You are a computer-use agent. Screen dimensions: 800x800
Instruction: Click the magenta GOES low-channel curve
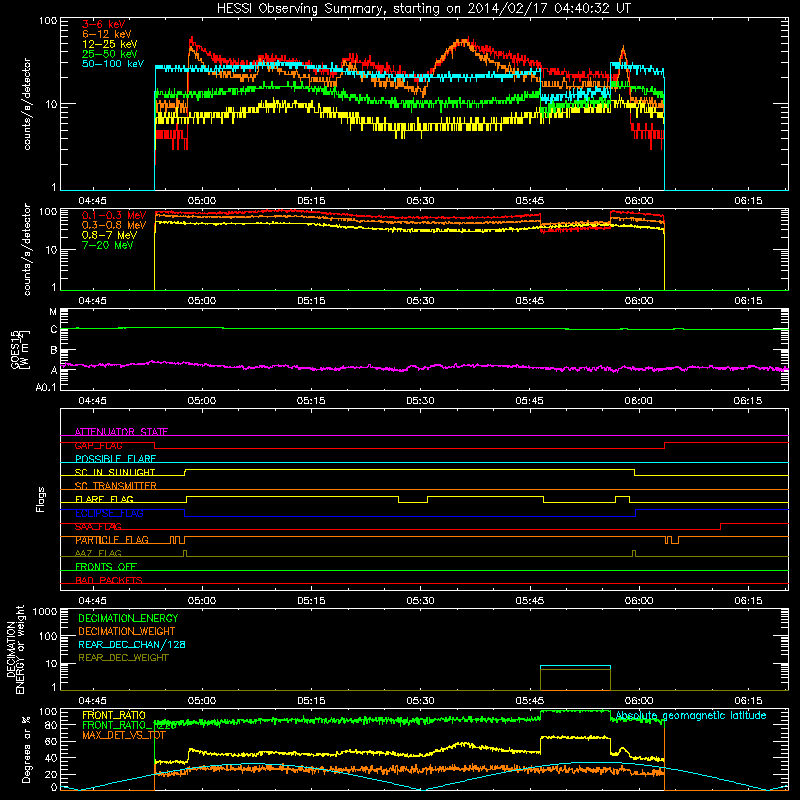[423, 366]
